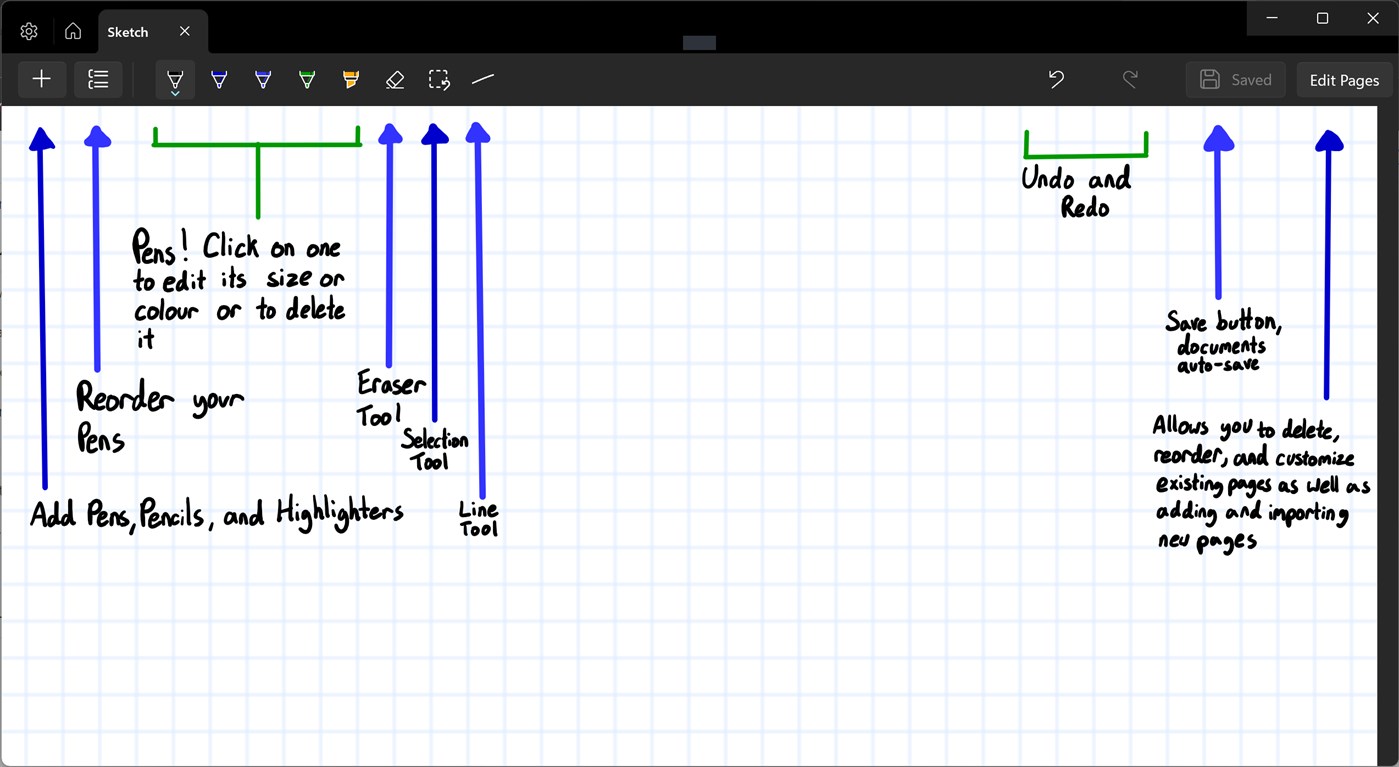
Task: Switch to the Sketch tab
Action: (x=128, y=31)
